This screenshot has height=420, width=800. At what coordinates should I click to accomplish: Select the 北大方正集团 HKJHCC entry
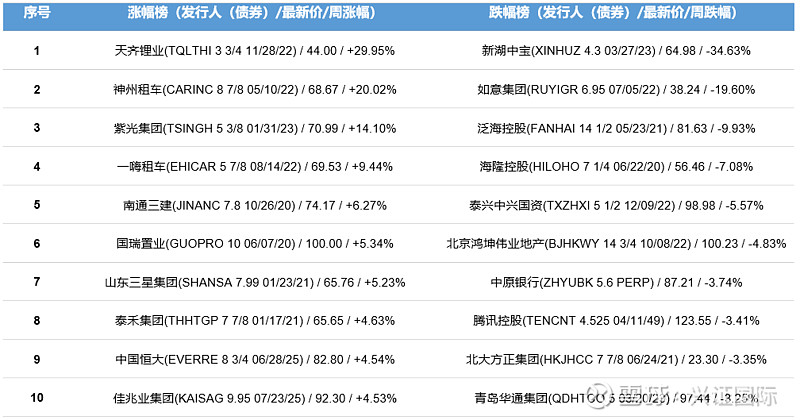click(x=616, y=360)
